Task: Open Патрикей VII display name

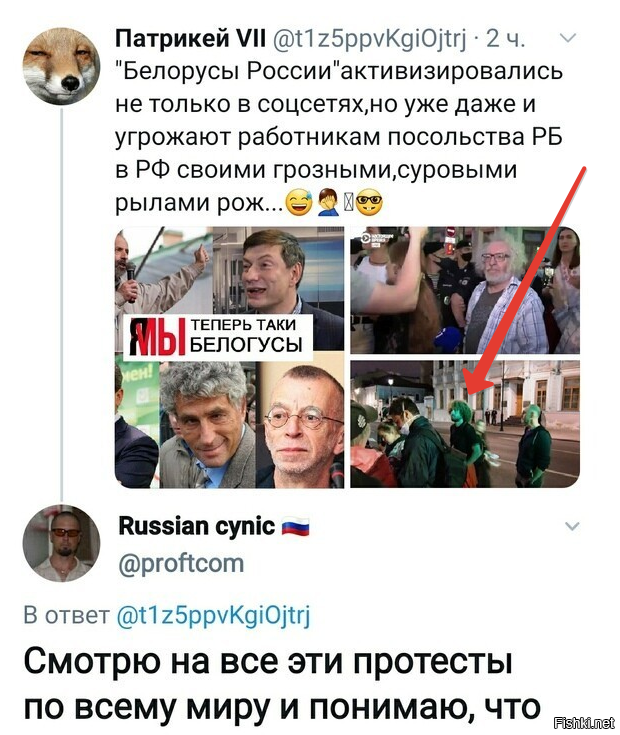Action: tap(190, 38)
